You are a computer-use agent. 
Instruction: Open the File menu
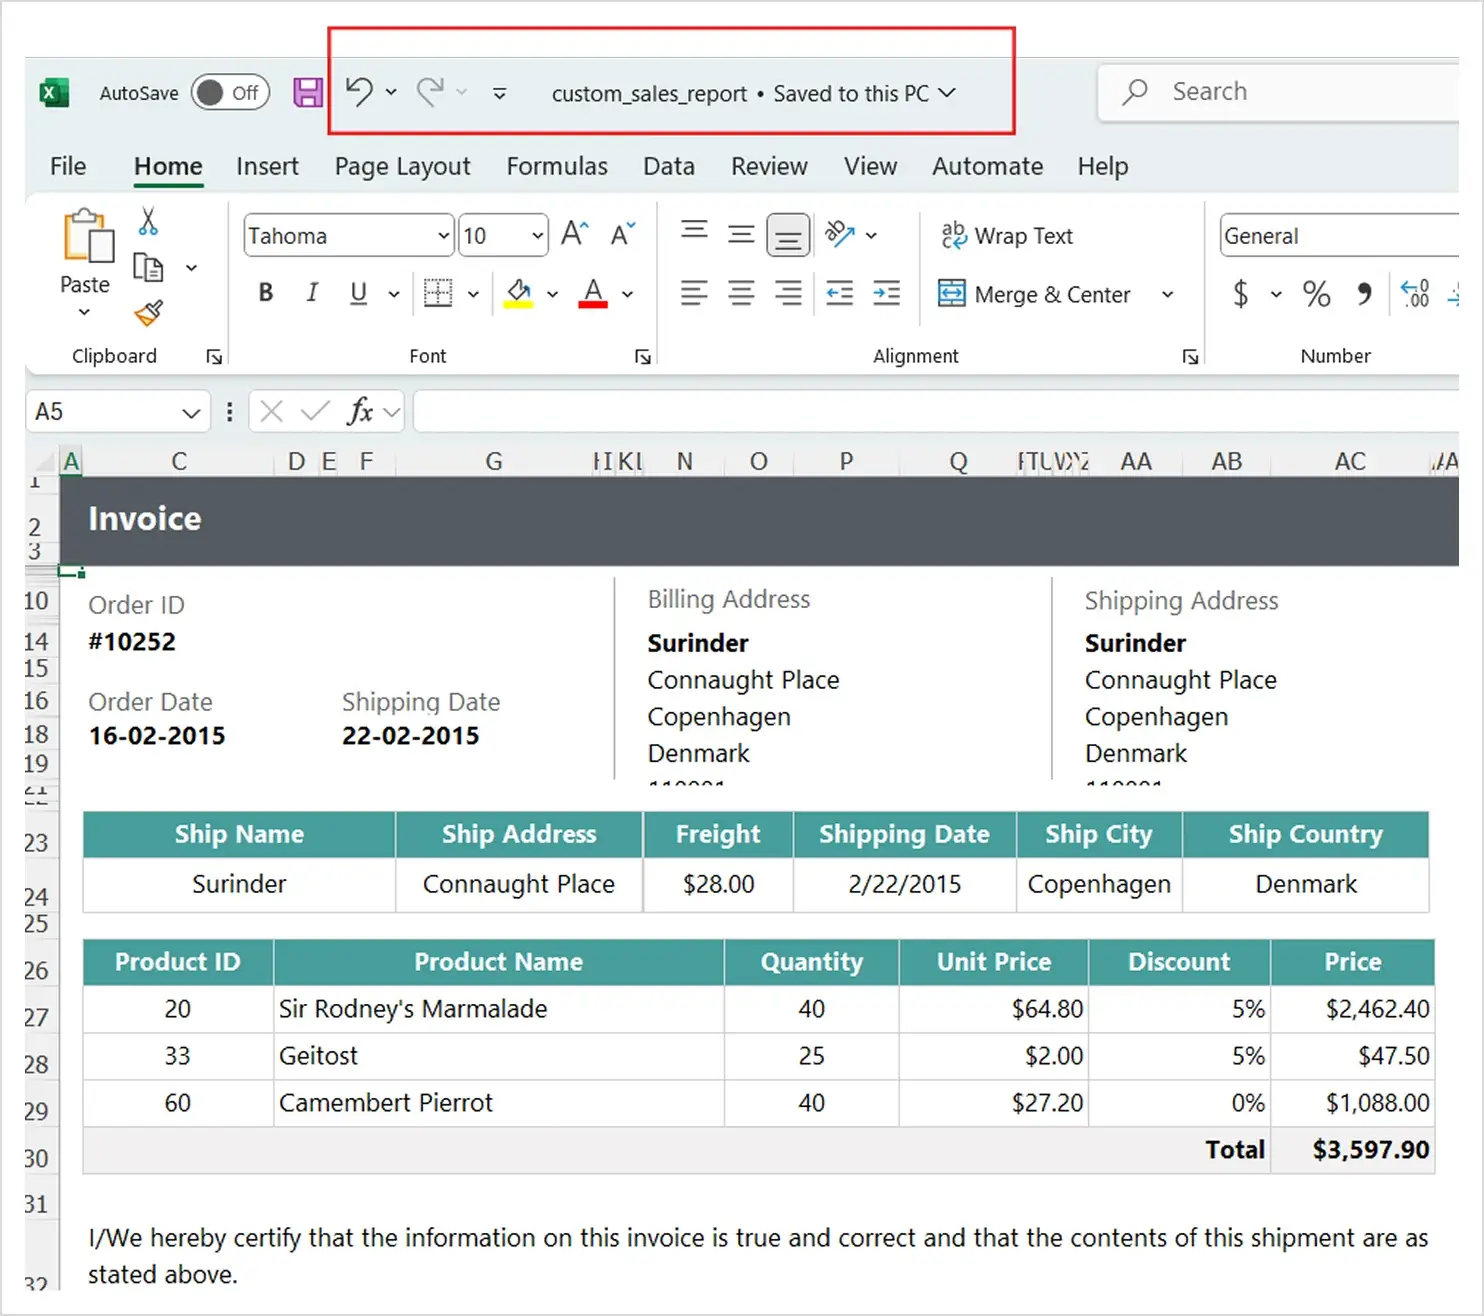point(68,166)
